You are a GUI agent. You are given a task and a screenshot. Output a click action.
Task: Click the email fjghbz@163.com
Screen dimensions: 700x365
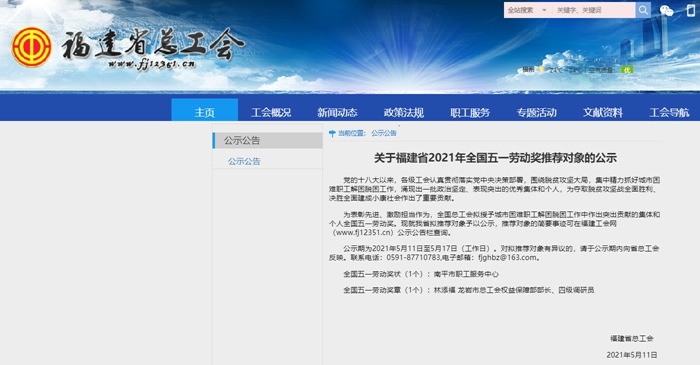pos(507,257)
